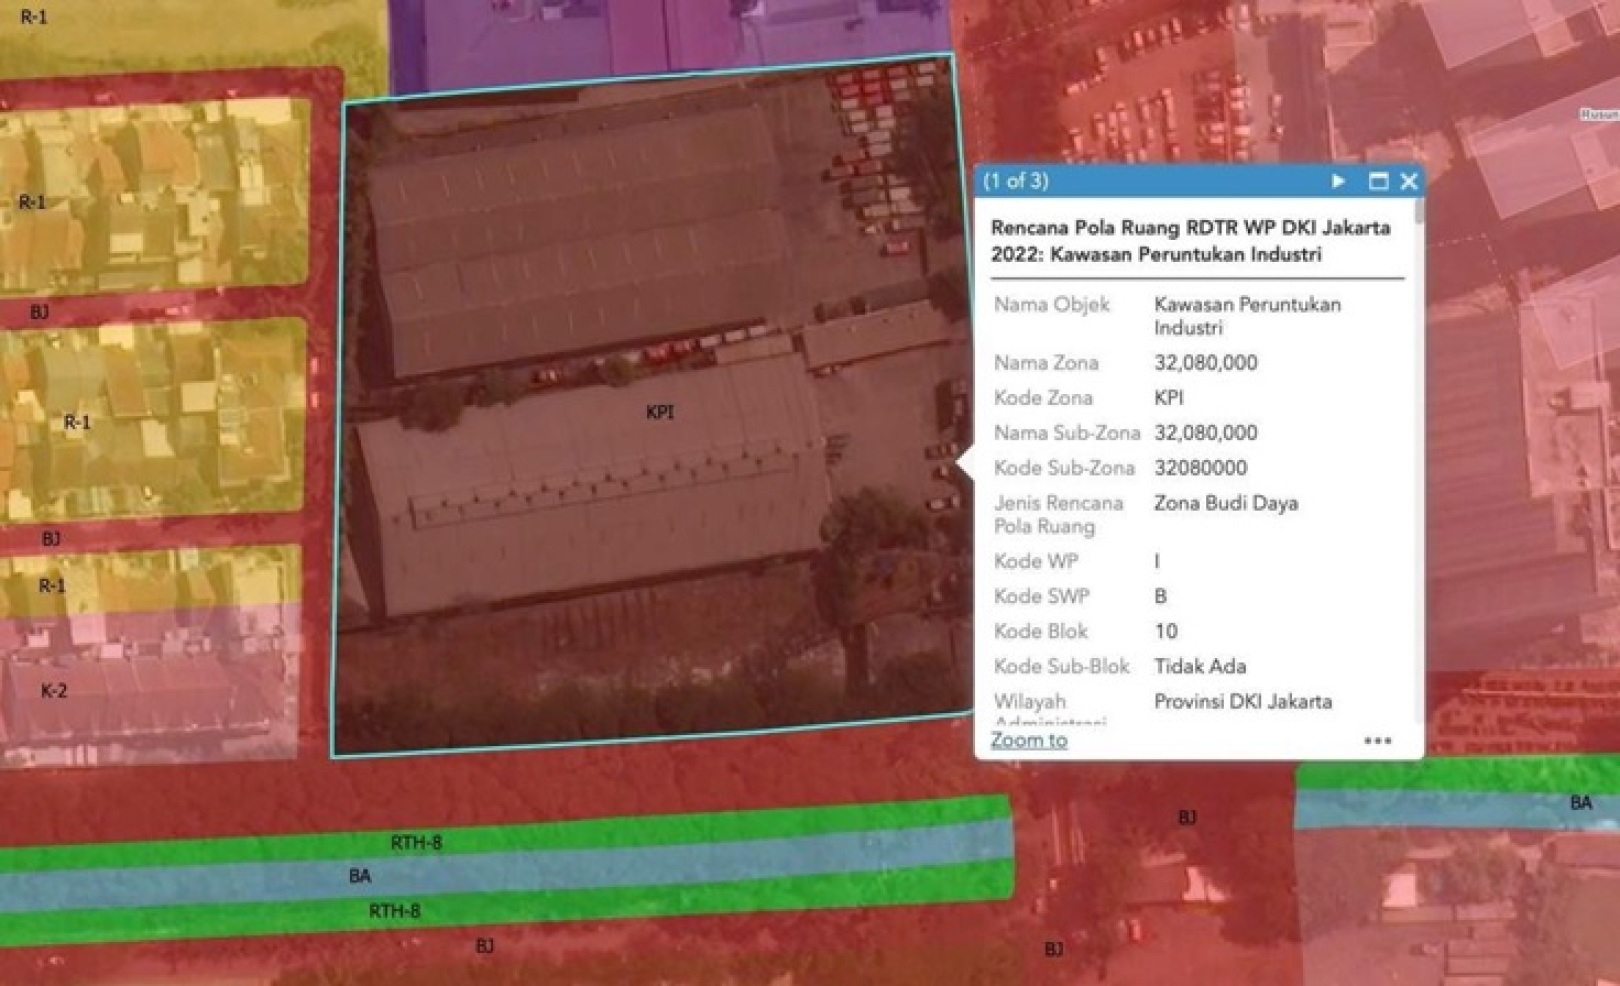Image resolution: width=1620 pixels, height=986 pixels.
Task: Click the upper RTH-8 green strip label
Action: (416, 843)
